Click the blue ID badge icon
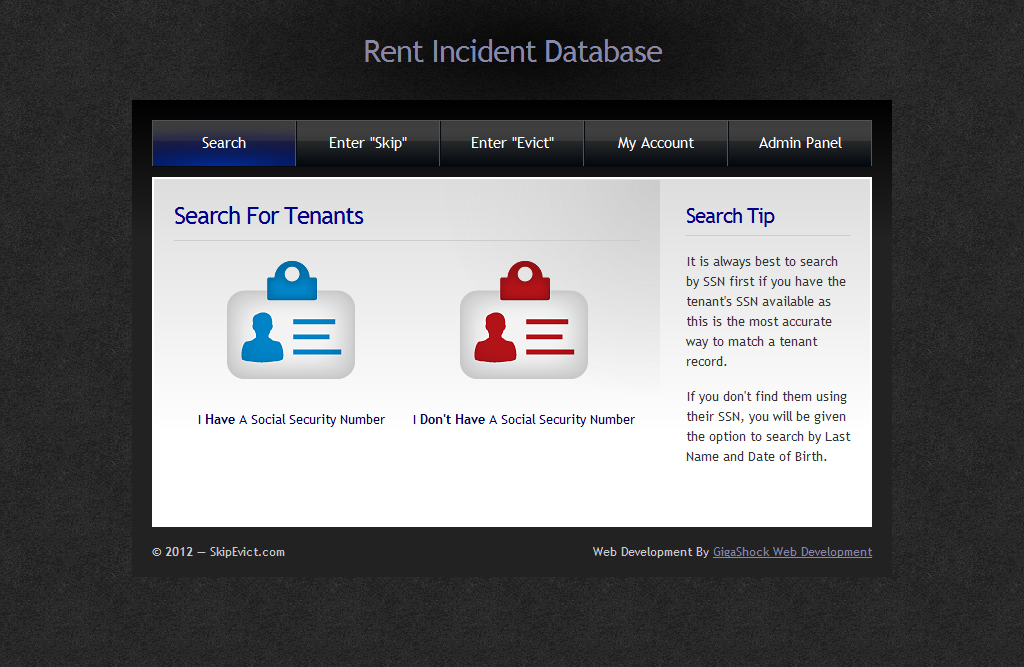Screen dimensions: 1024x667 pyautogui.click(x=291, y=319)
